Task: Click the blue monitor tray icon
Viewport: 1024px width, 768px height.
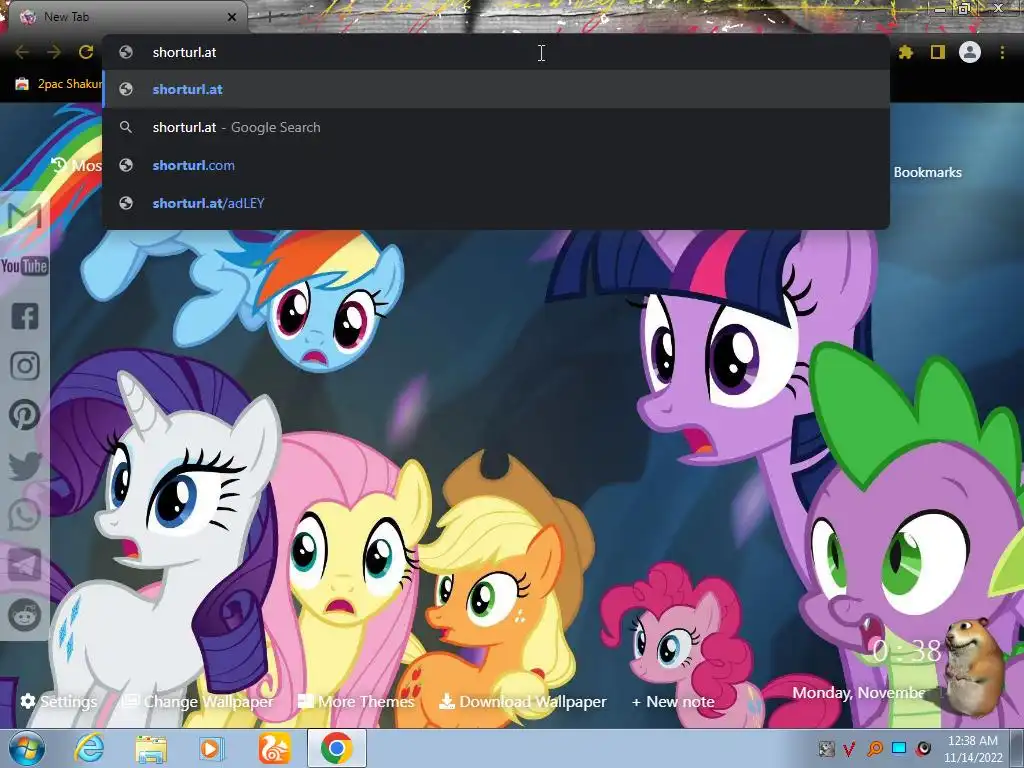Action: (x=899, y=748)
